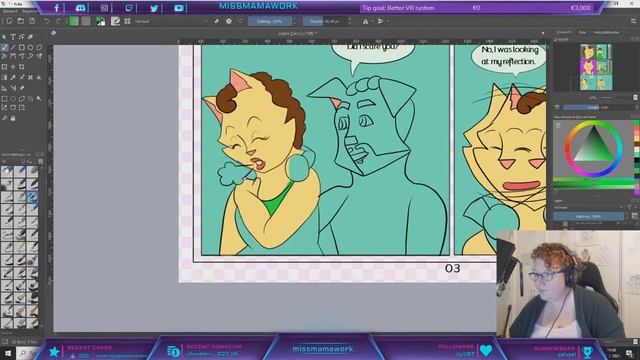Select the Elliptical Selection tool

pos(13,99)
